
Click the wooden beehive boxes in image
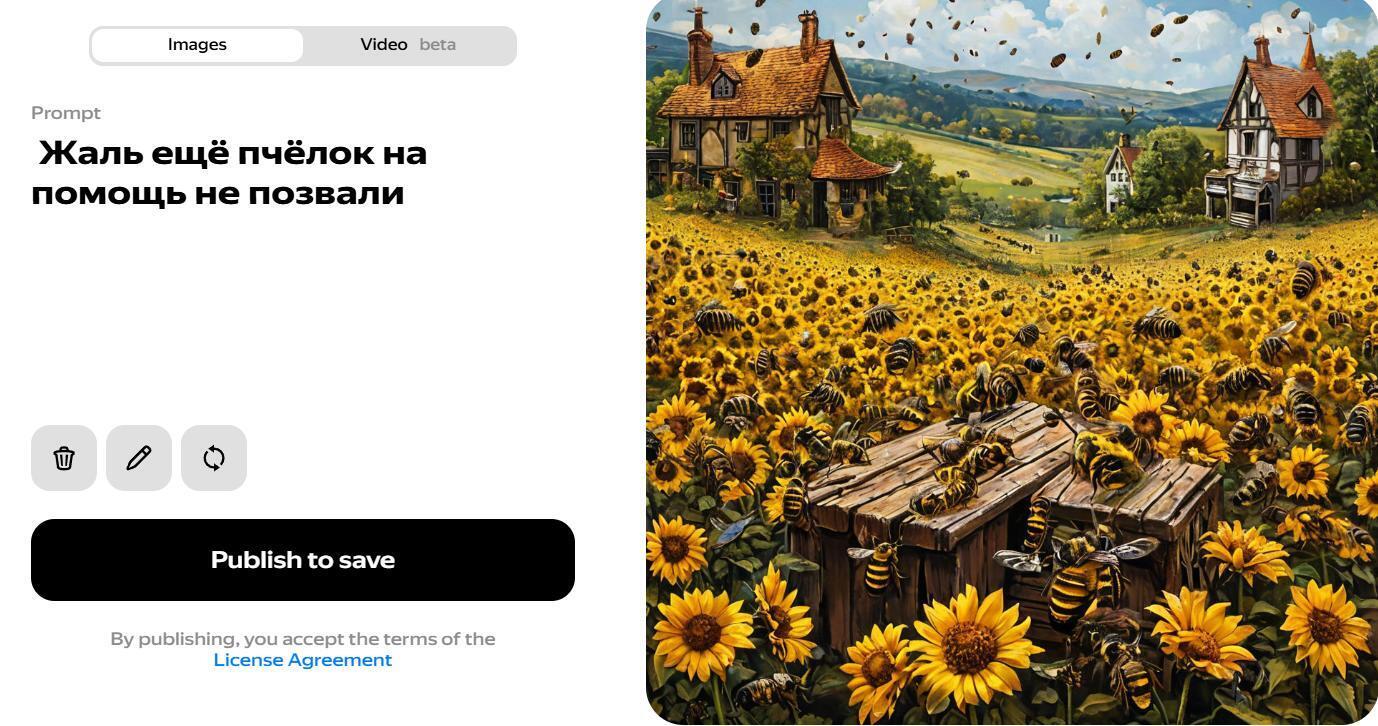coord(1010,515)
